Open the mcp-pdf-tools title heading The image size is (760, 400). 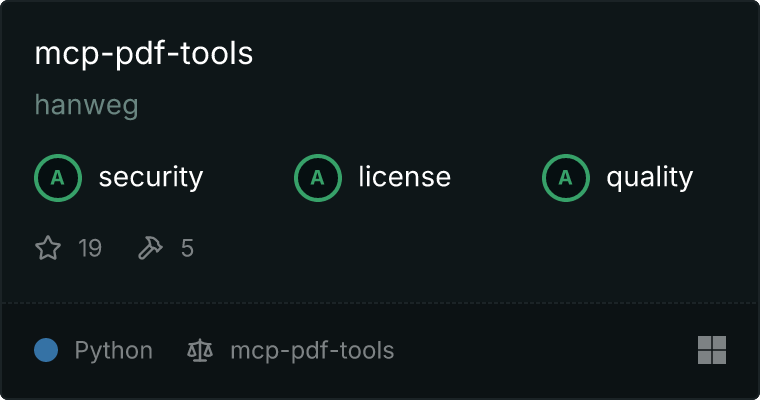pyautogui.click(x=144, y=54)
